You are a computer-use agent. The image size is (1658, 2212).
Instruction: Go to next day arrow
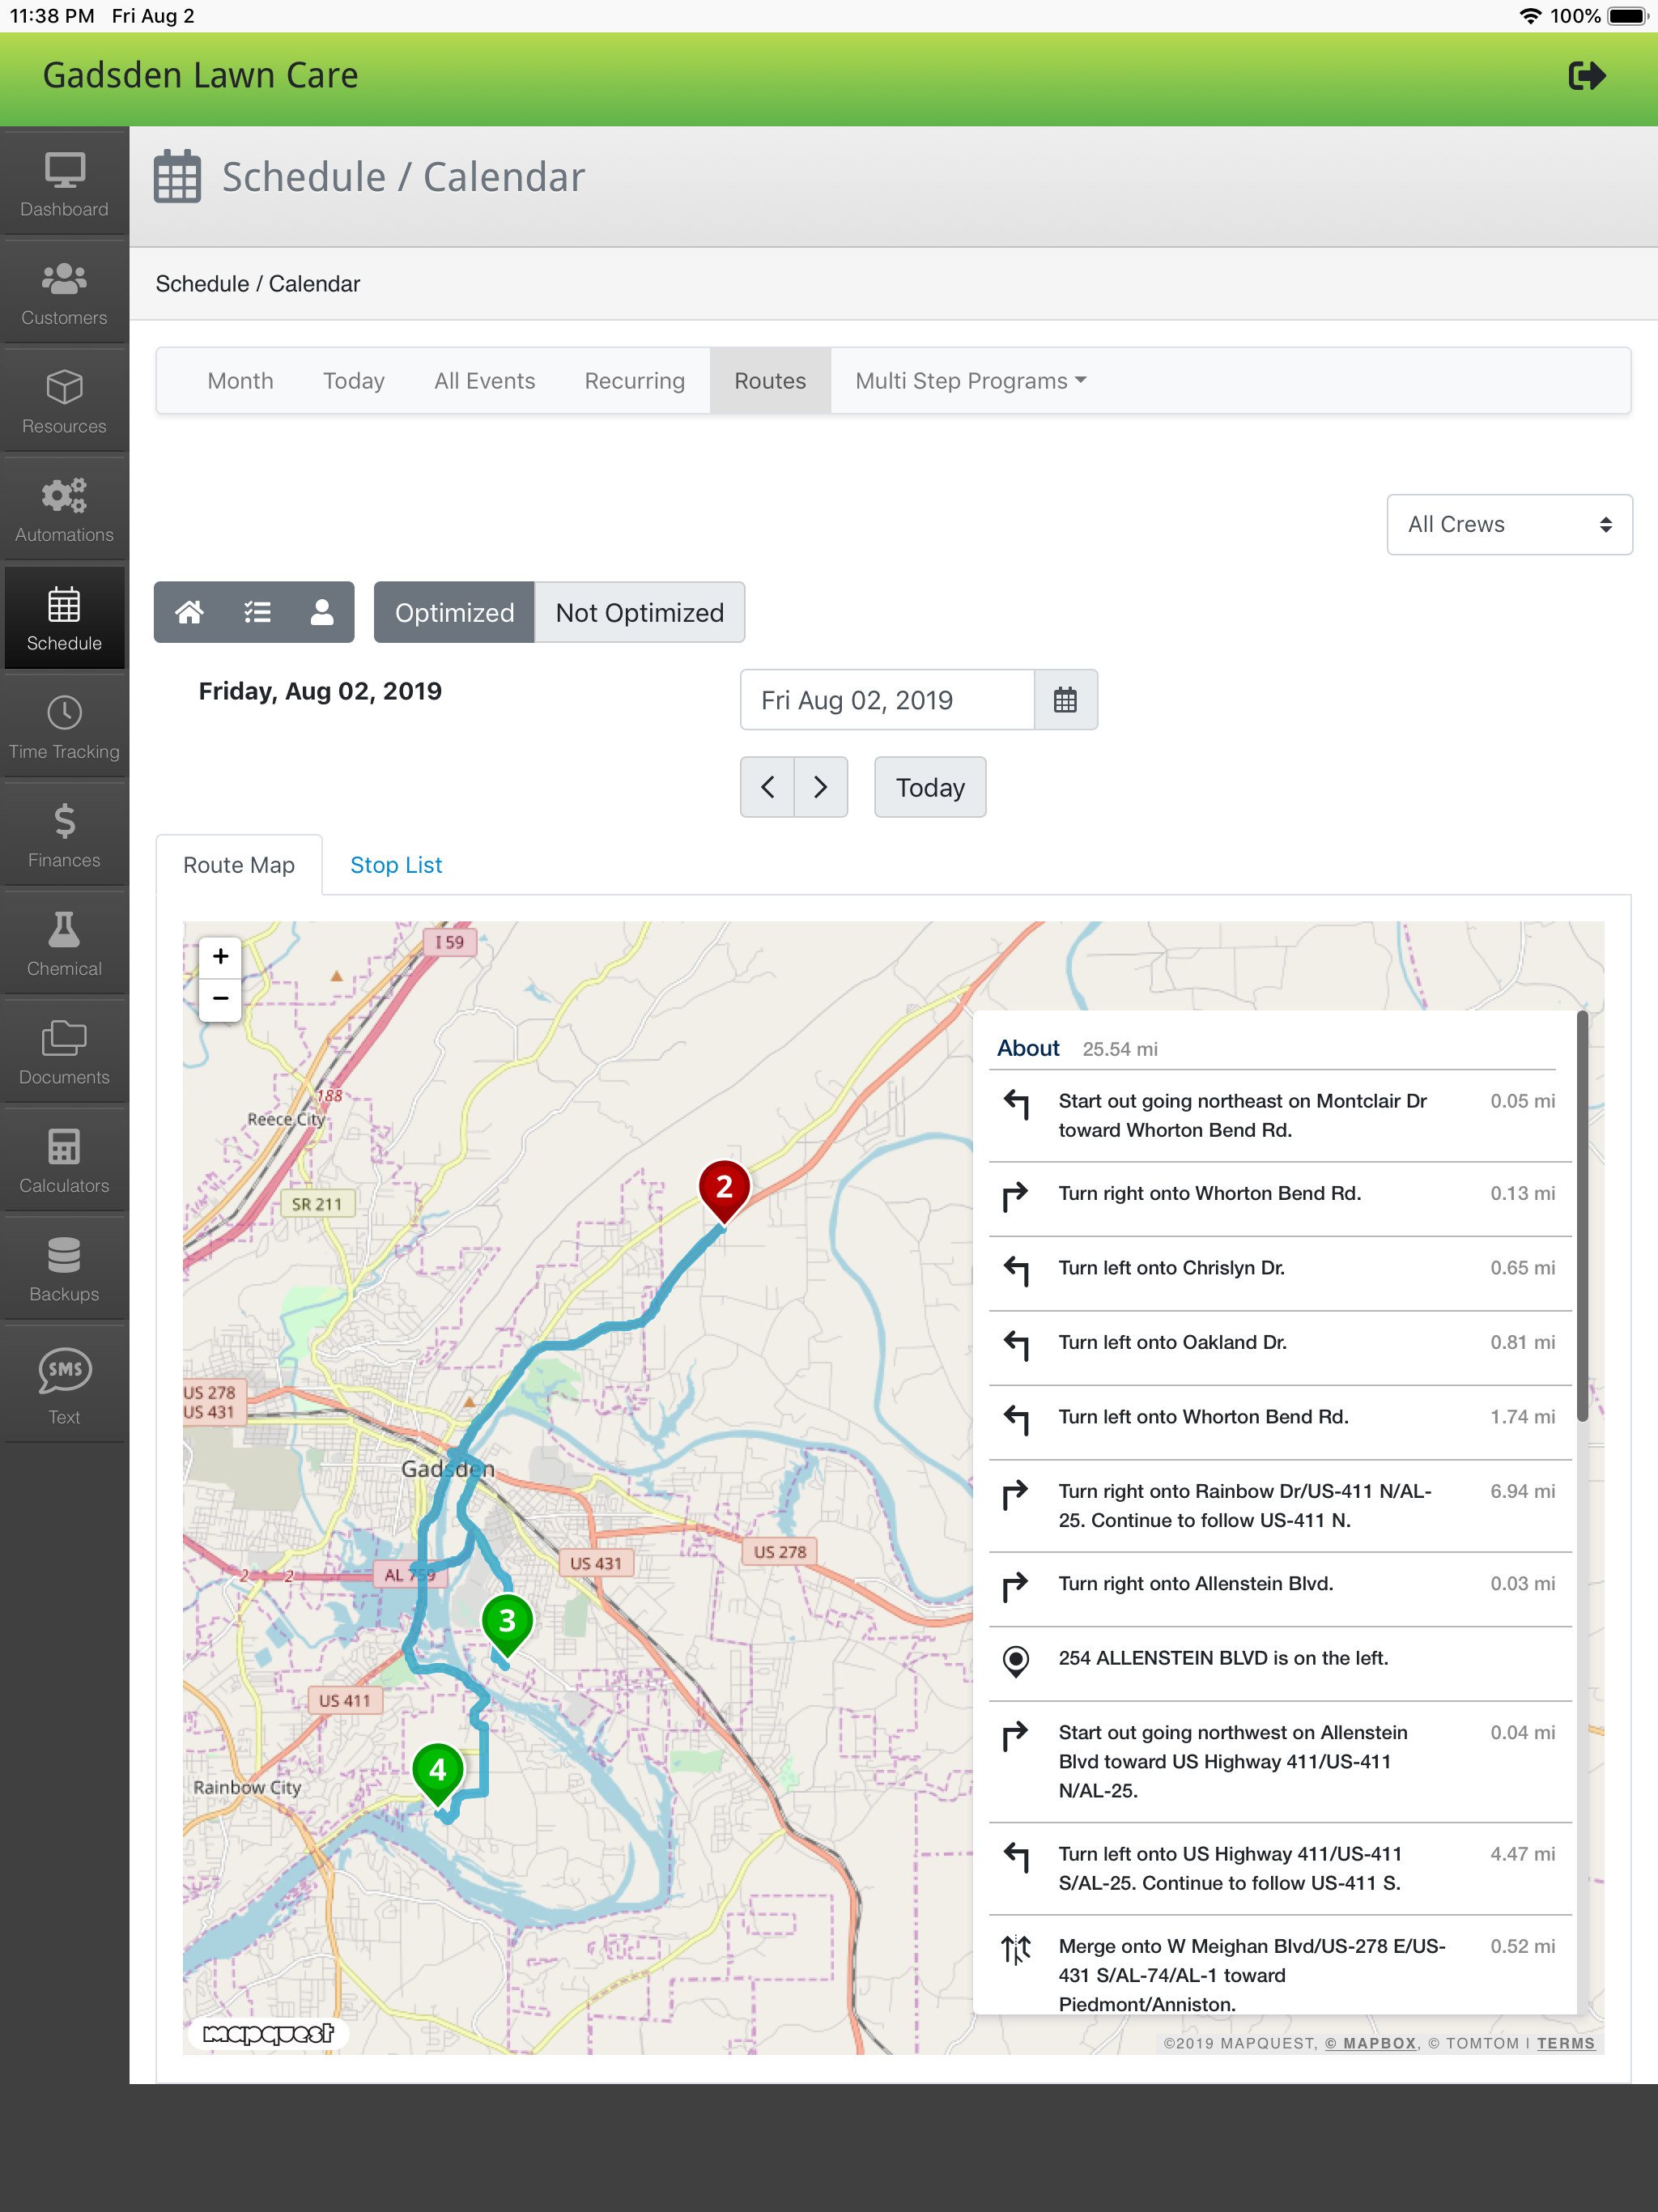point(821,787)
